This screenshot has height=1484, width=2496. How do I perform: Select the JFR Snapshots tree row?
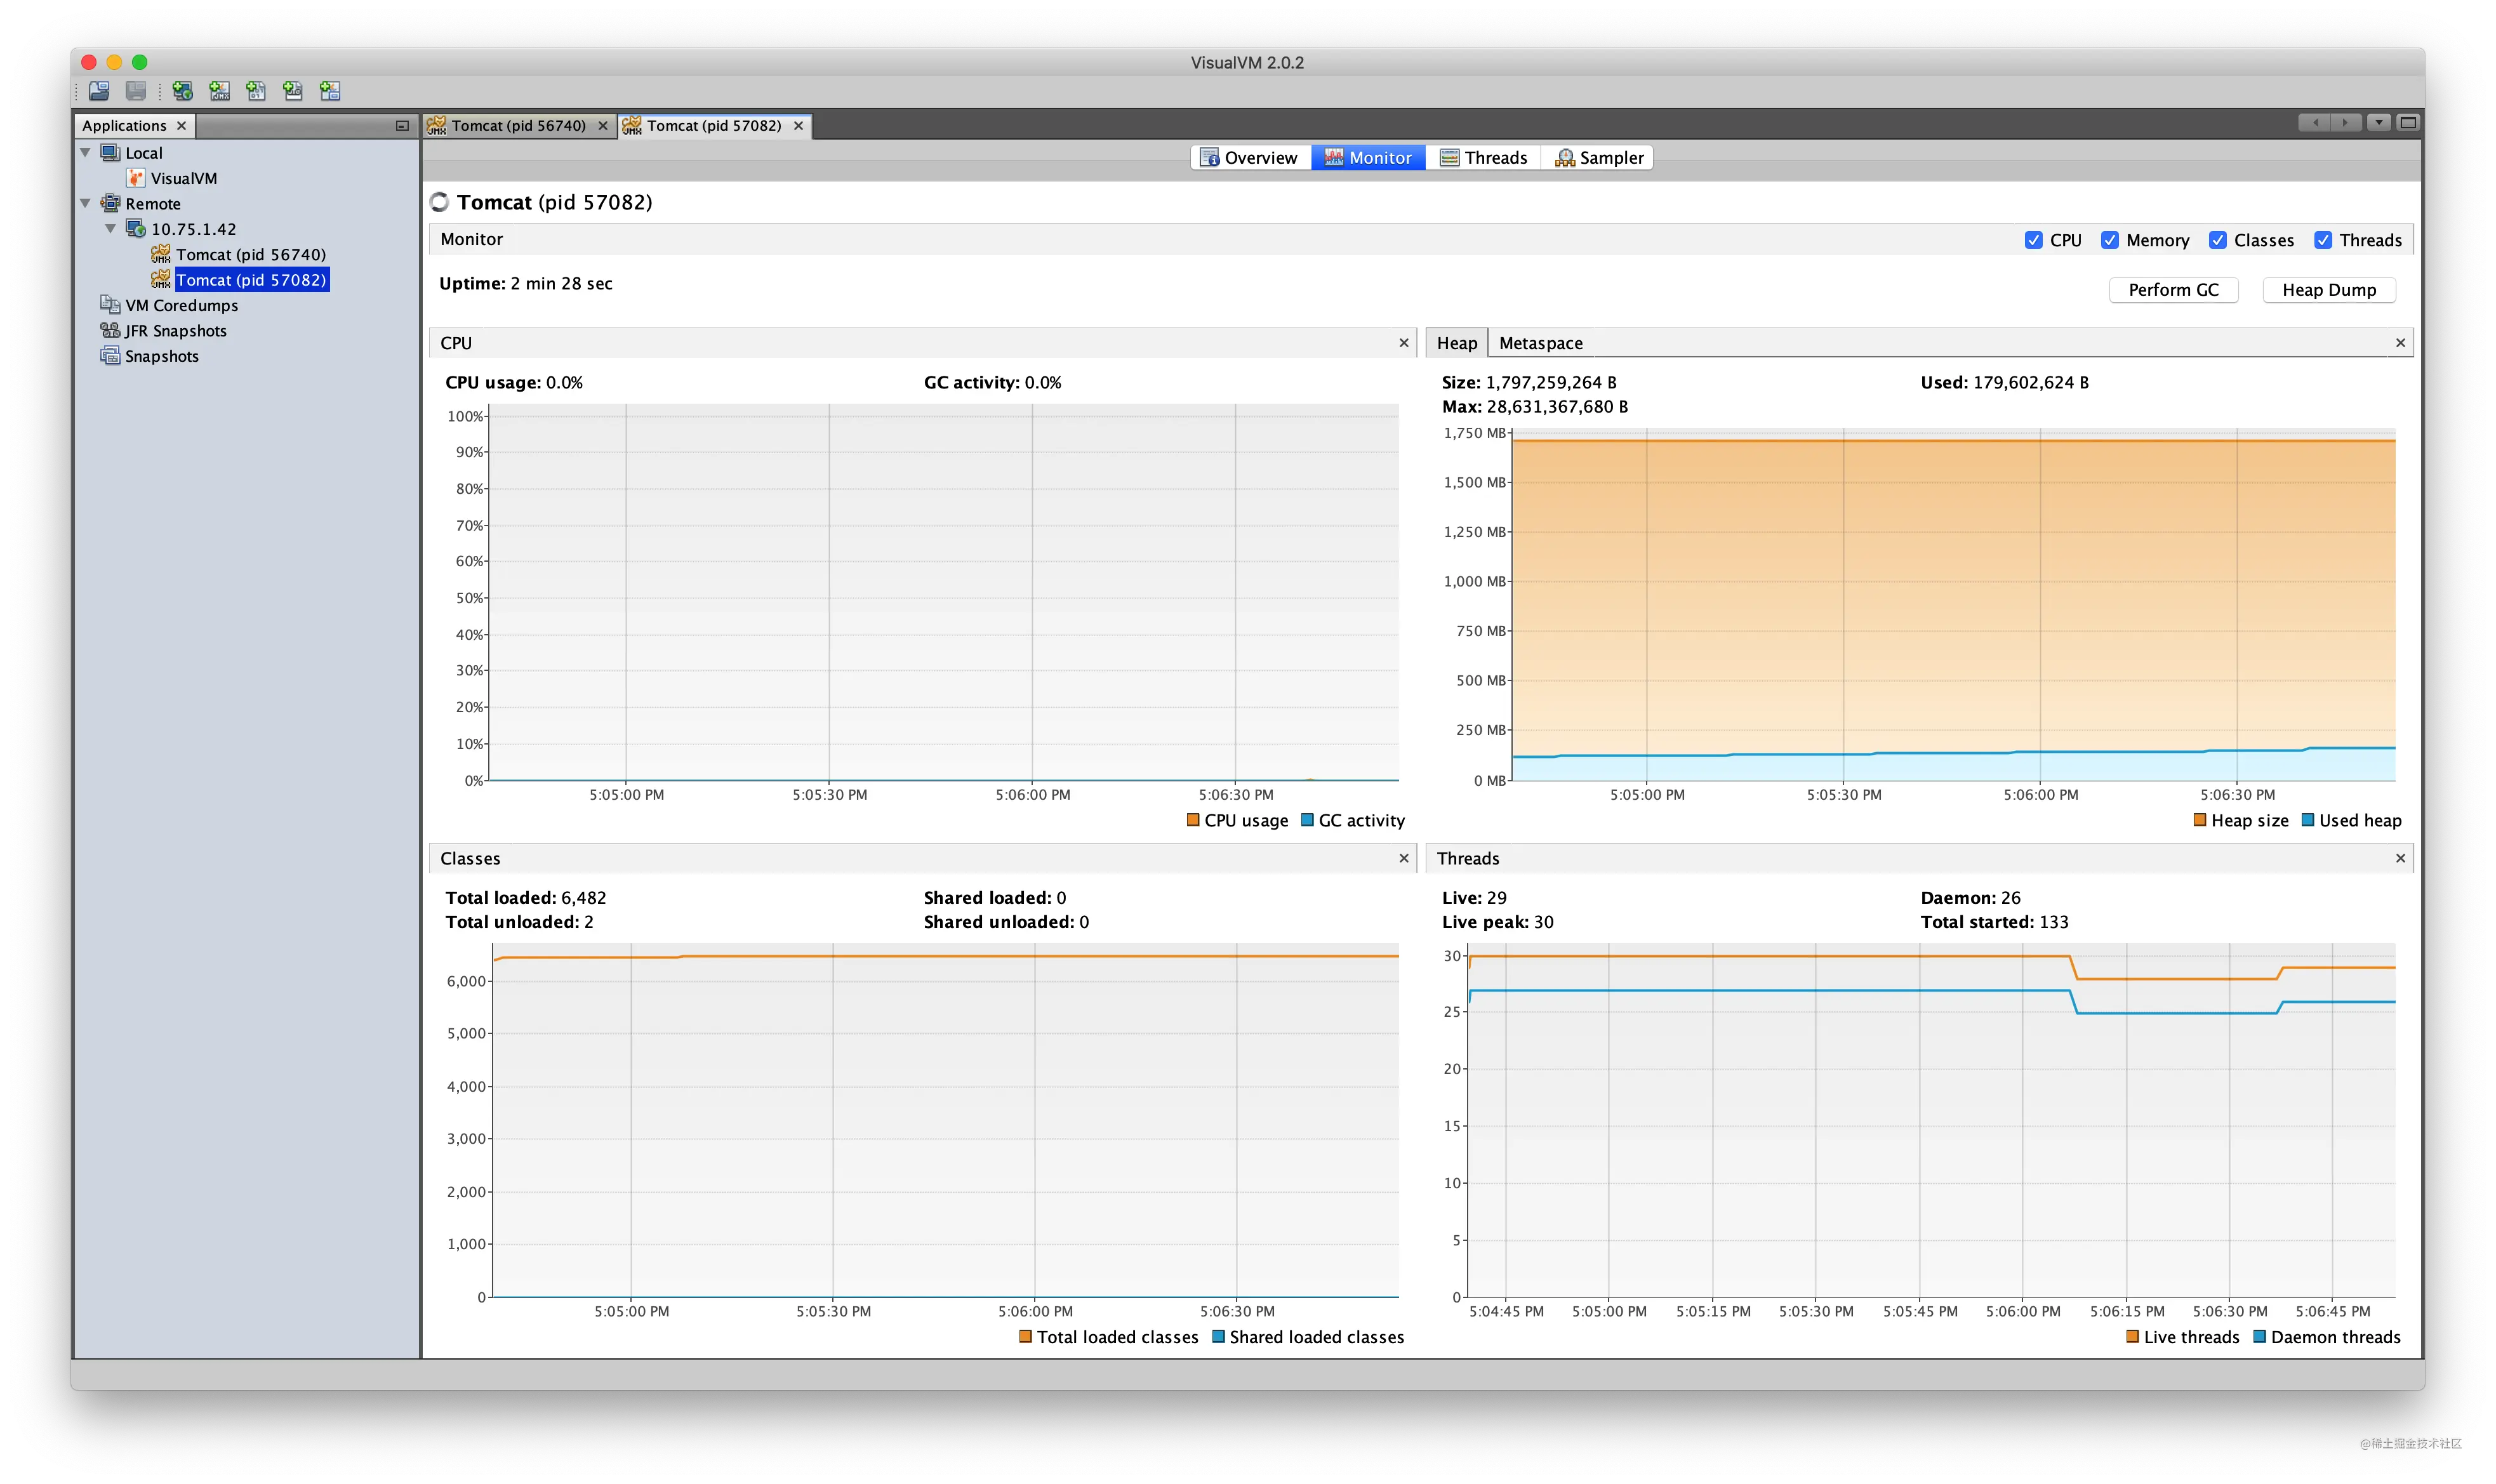pos(176,330)
